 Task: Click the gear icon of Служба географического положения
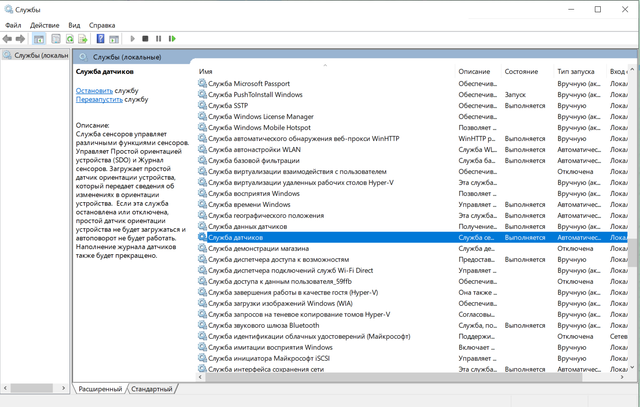pos(202,215)
